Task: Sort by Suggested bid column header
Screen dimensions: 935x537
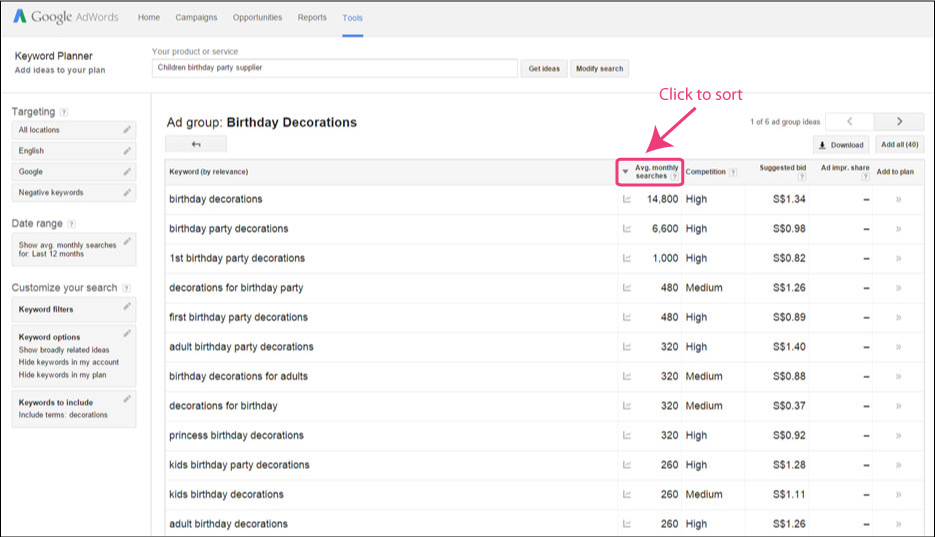Action: 782,168
